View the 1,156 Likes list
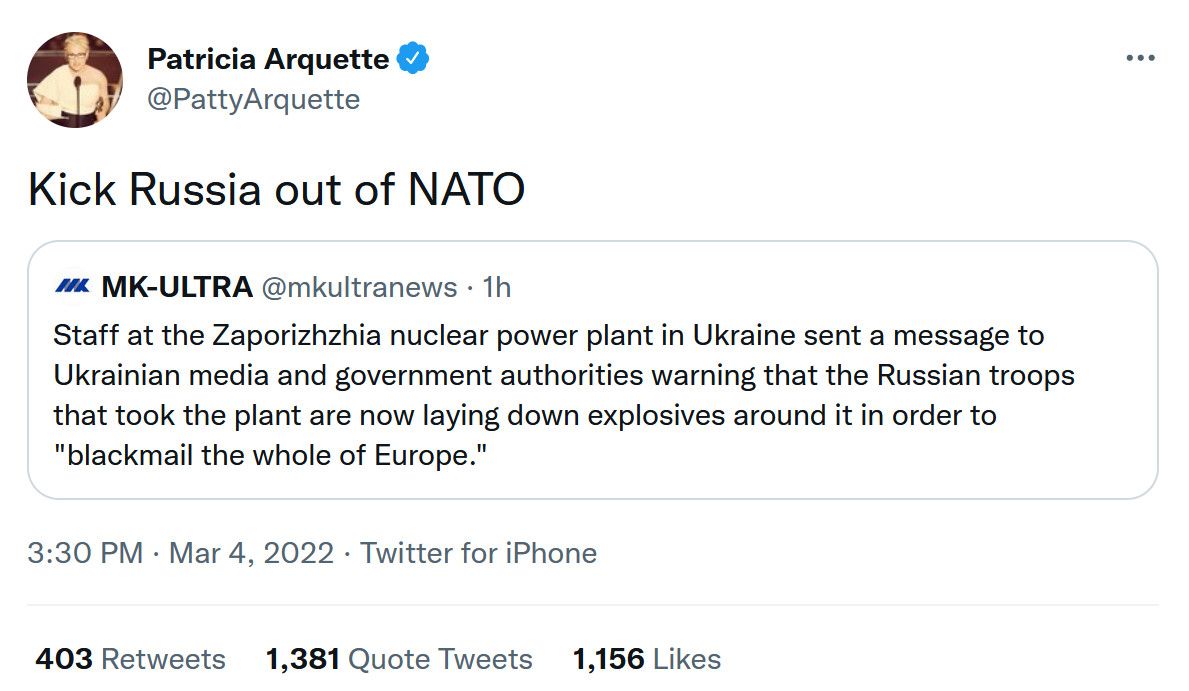Screen dimensions: 1189x691 tap(646, 659)
